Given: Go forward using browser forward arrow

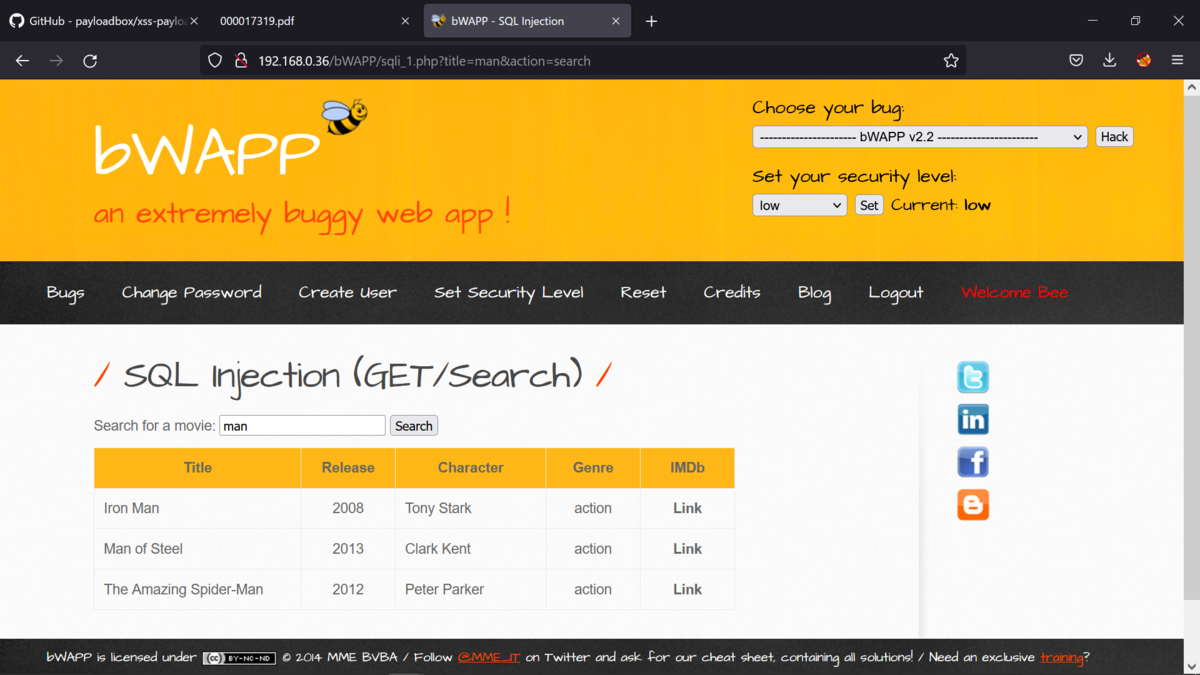Looking at the screenshot, I should point(56,60).
